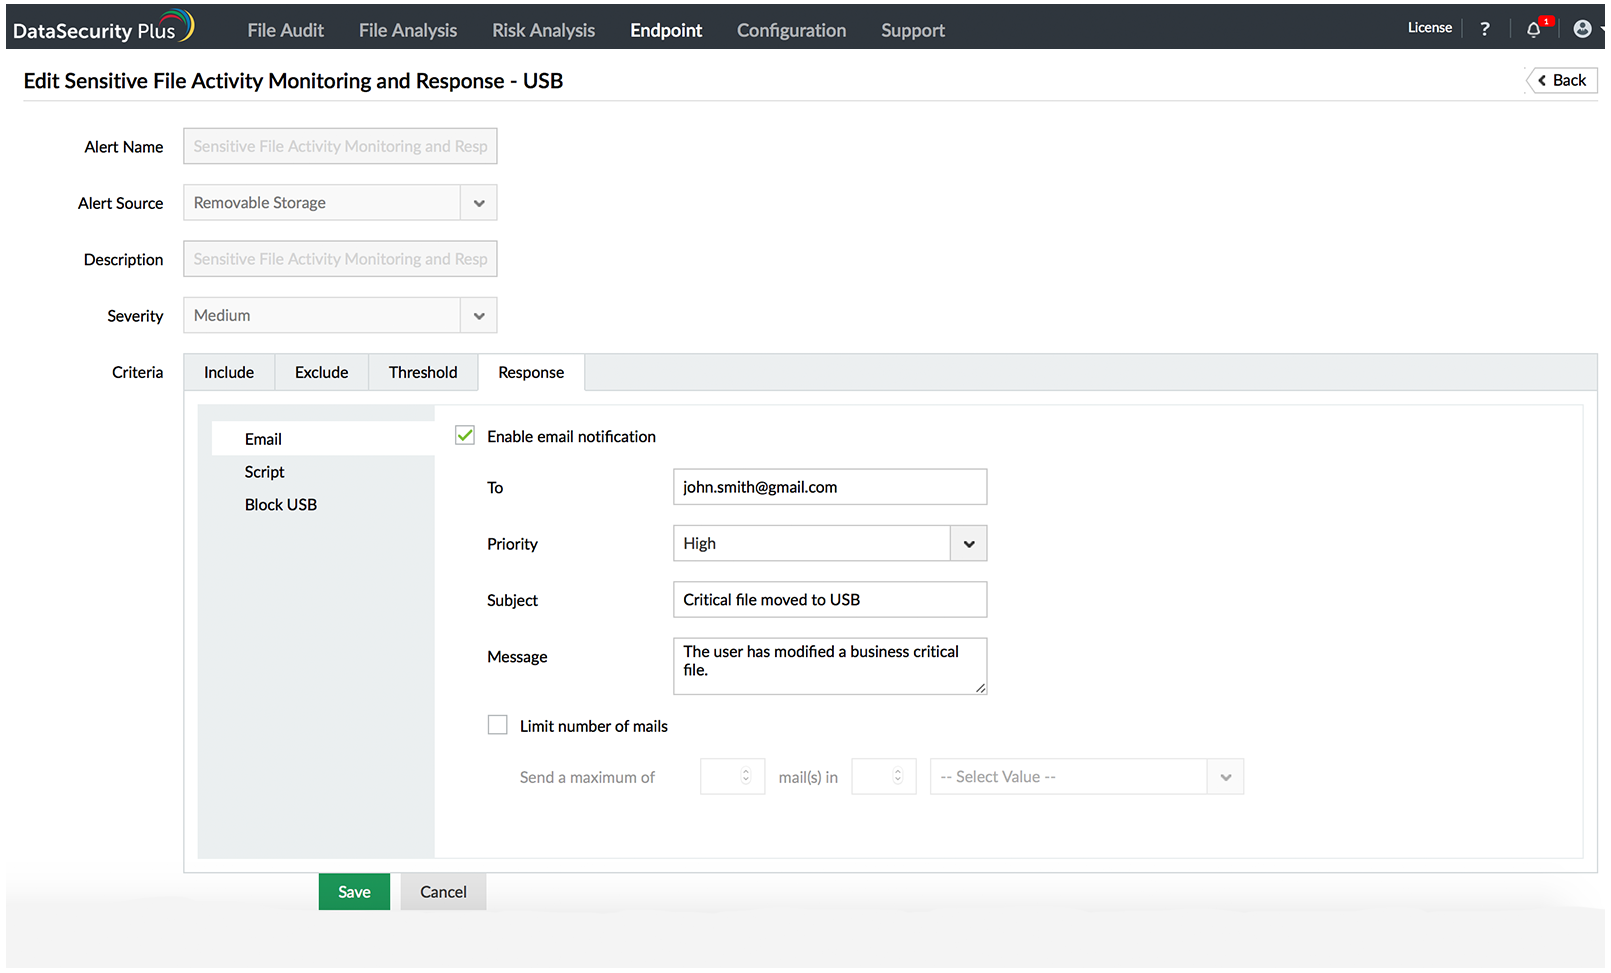The image size is (1611, 973).
Task: Click the Message text area
Action: tap(829, 666)
